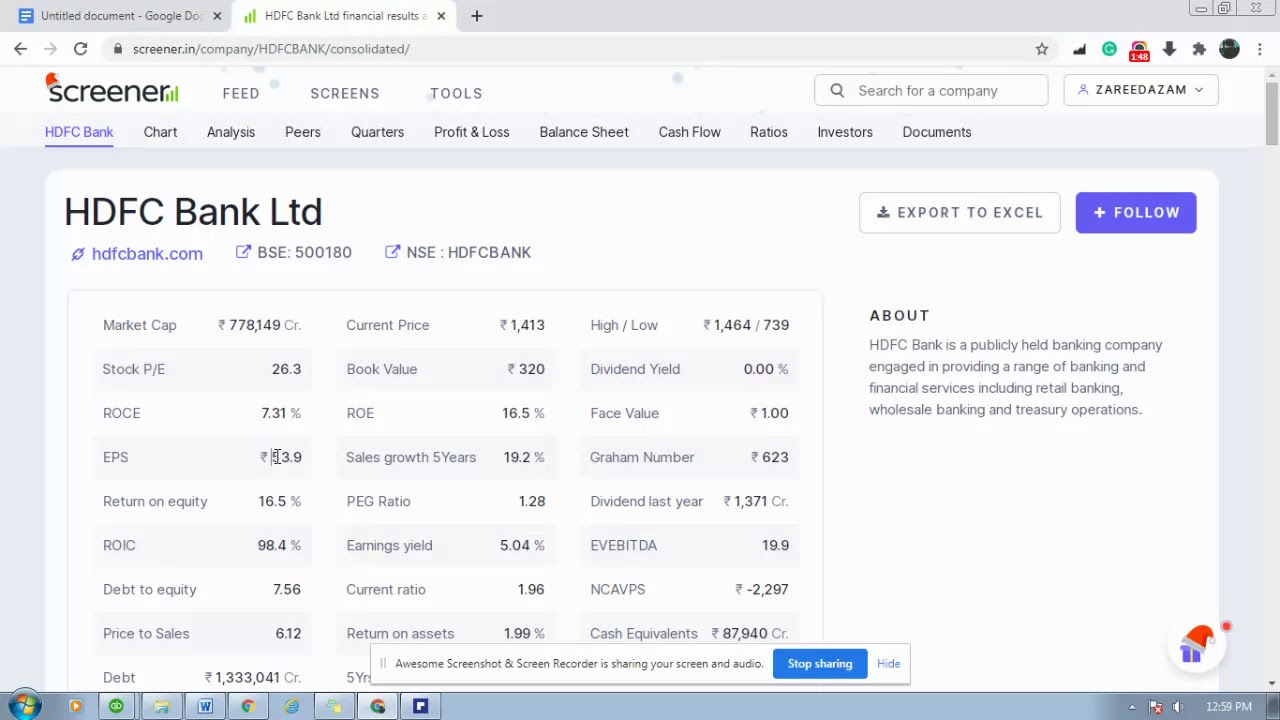Image resolution: width=1280 pixels, height=720 pixels.
Task: Click the EXPORT TO EXCEL button
Action: [960, 212]
